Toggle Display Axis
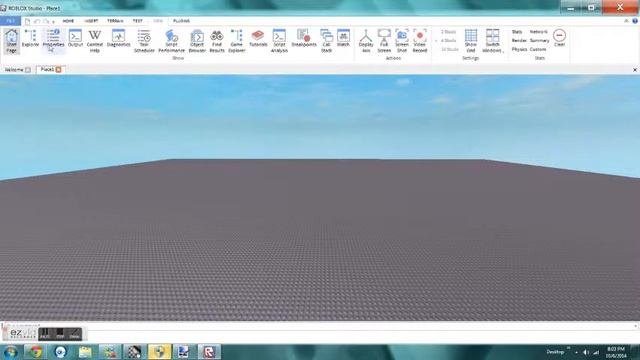640x360 pixels. point(366,41)
